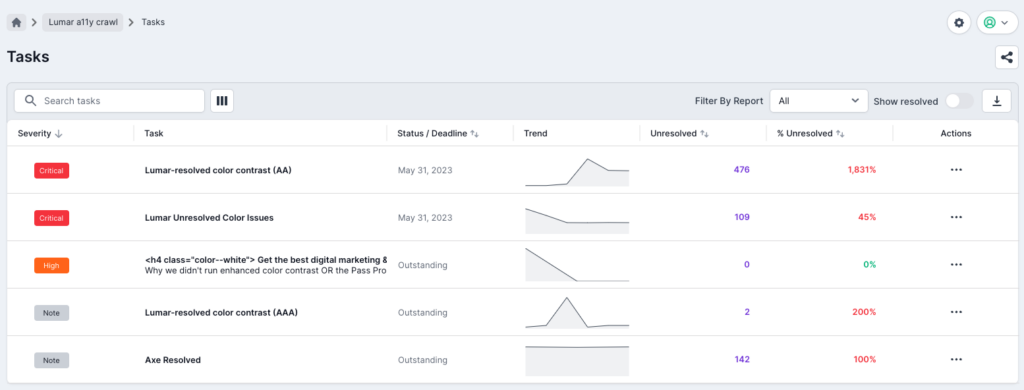Open the Axe Resolved task
Image resolution: width=1024 pixels, height=390 pixels.
coord(172,360)
